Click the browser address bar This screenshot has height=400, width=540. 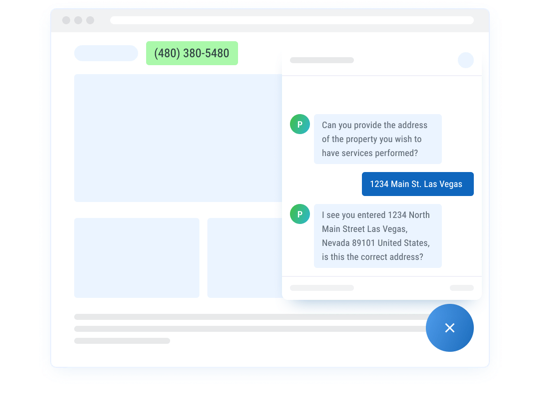pyautogui.click(x=292, y=20)
